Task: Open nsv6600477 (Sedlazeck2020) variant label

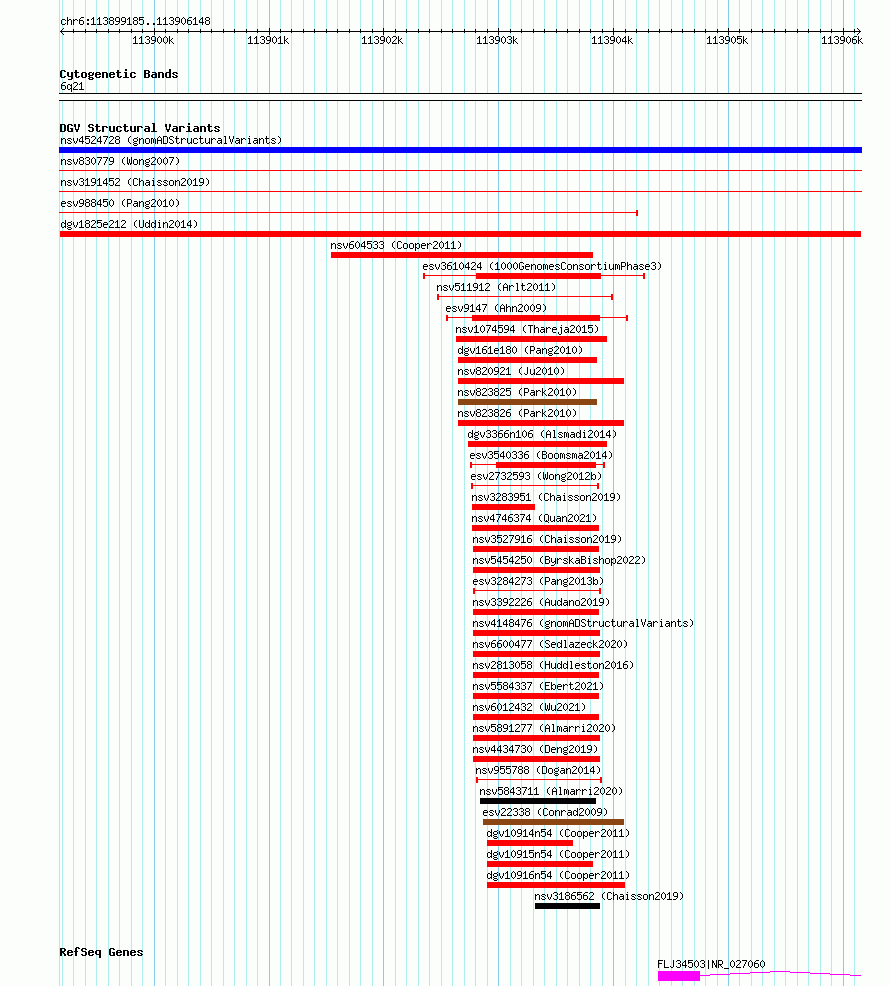Action: point(550,645)
